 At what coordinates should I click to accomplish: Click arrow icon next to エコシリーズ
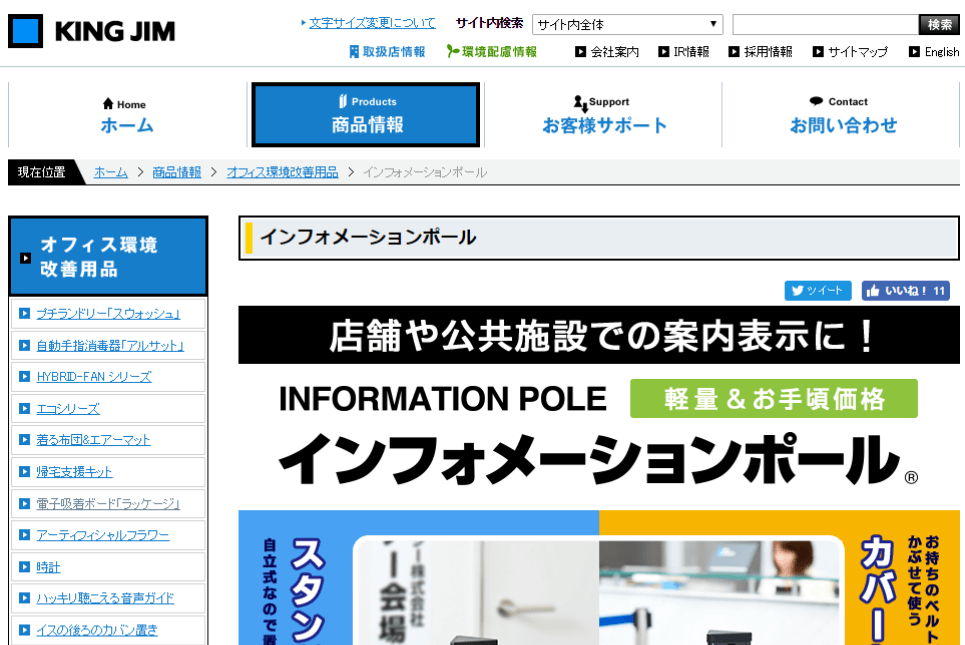point(25,409)
